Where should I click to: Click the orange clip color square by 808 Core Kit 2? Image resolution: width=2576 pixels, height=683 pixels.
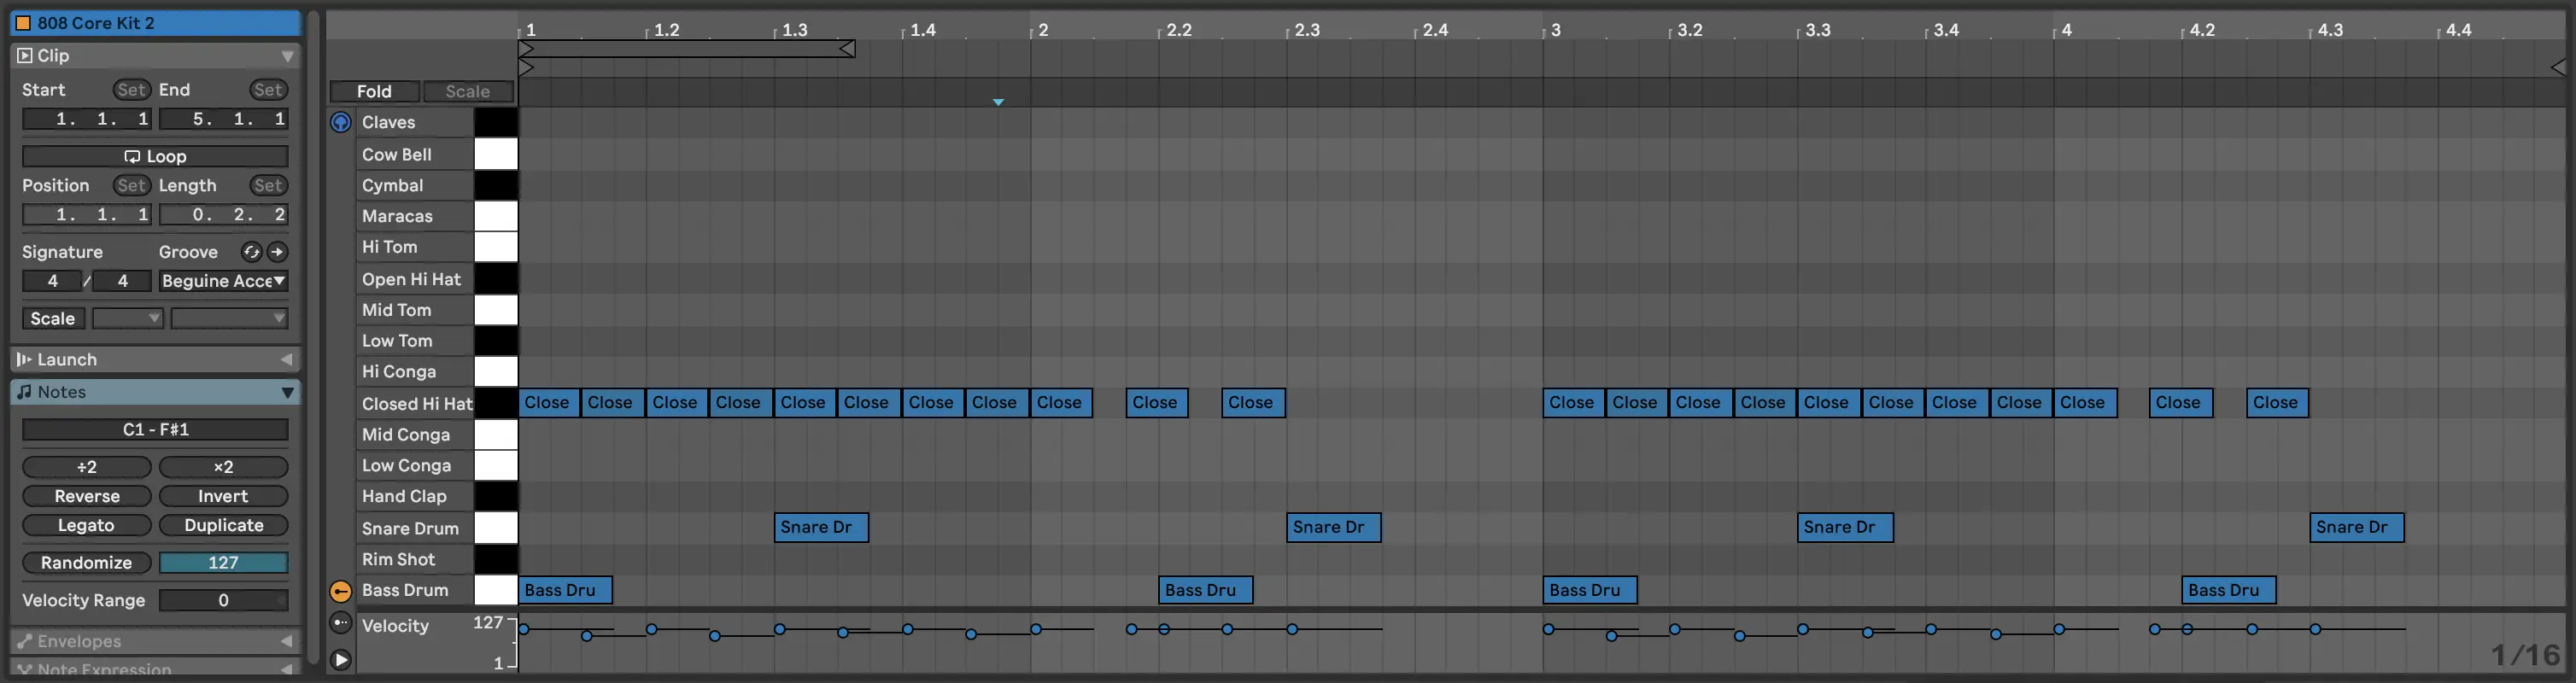[23, 22]
